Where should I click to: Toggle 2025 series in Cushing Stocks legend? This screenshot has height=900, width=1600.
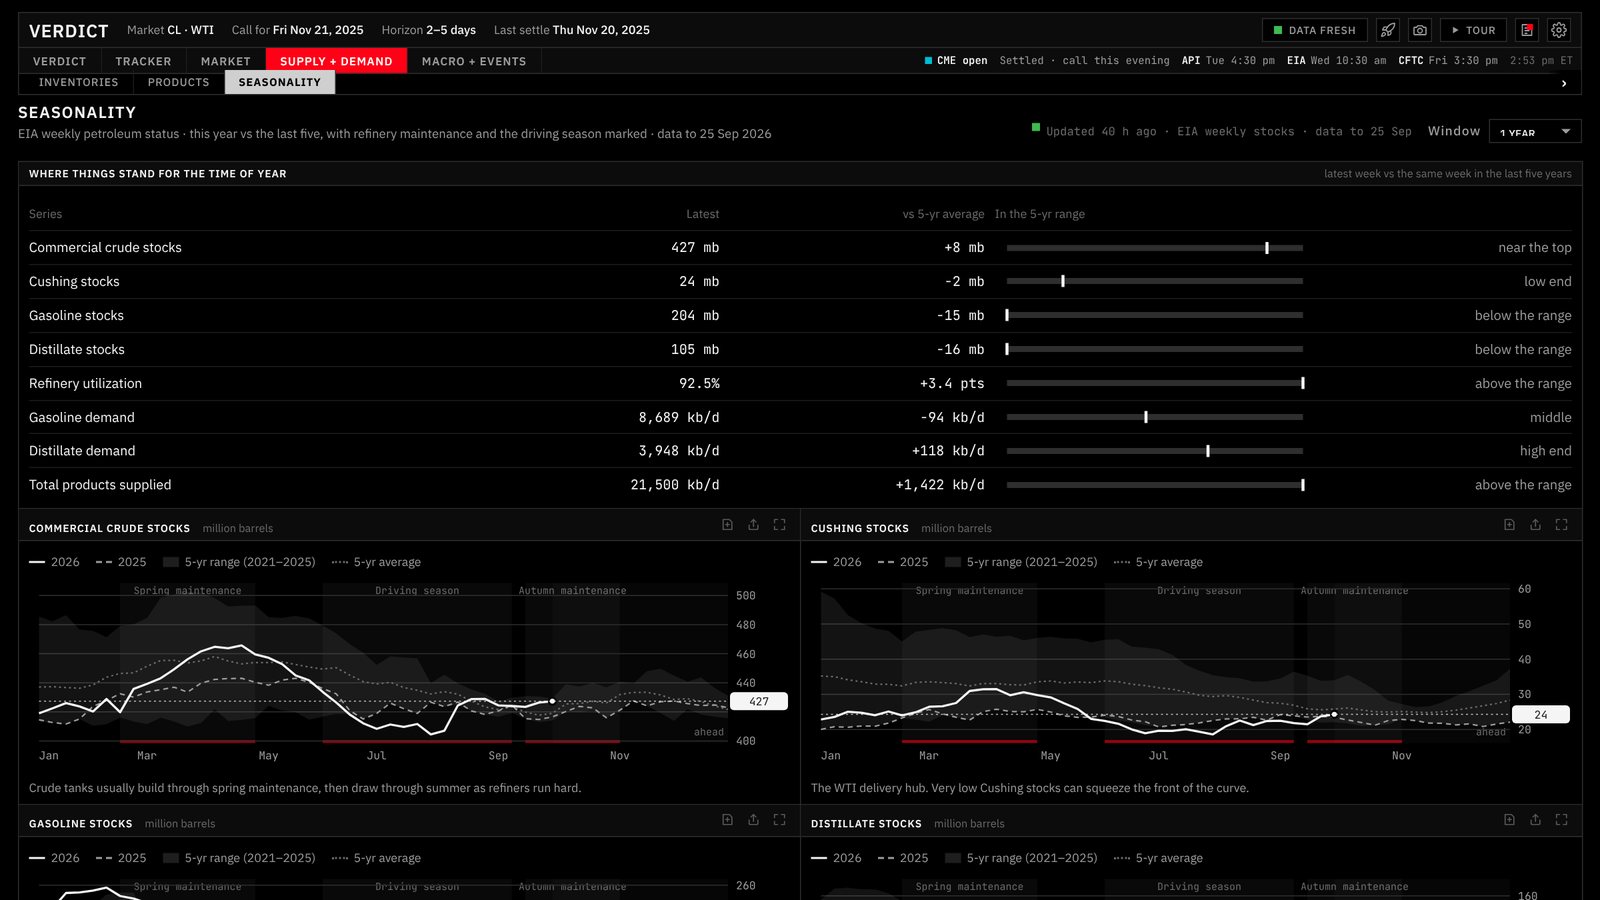[903, 562]
